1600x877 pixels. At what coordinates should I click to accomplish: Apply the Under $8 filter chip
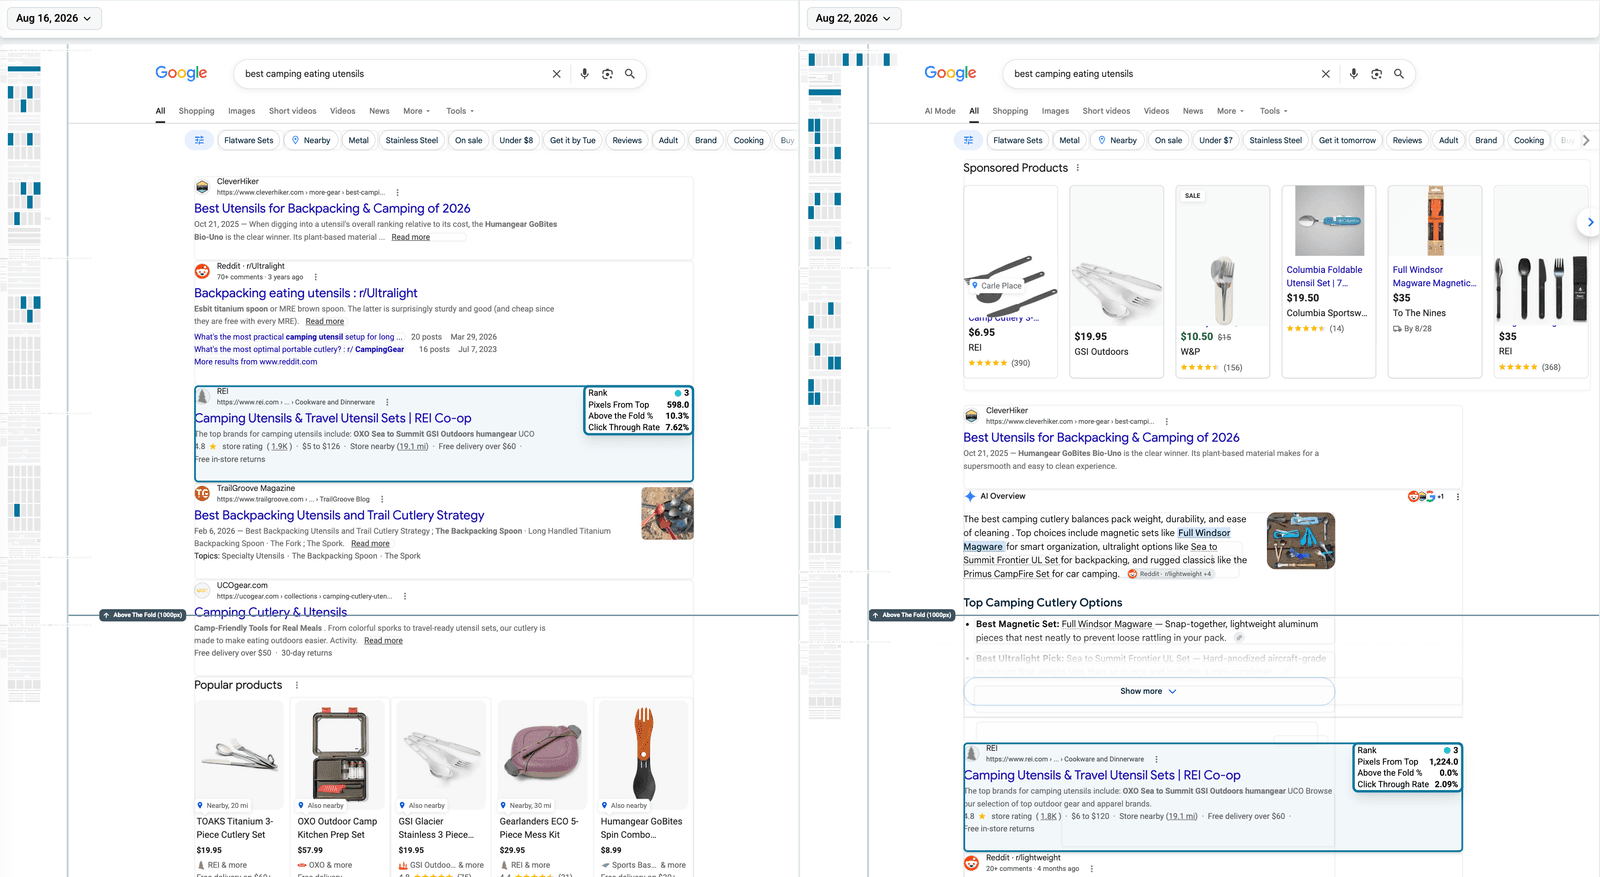pos(516,140)
